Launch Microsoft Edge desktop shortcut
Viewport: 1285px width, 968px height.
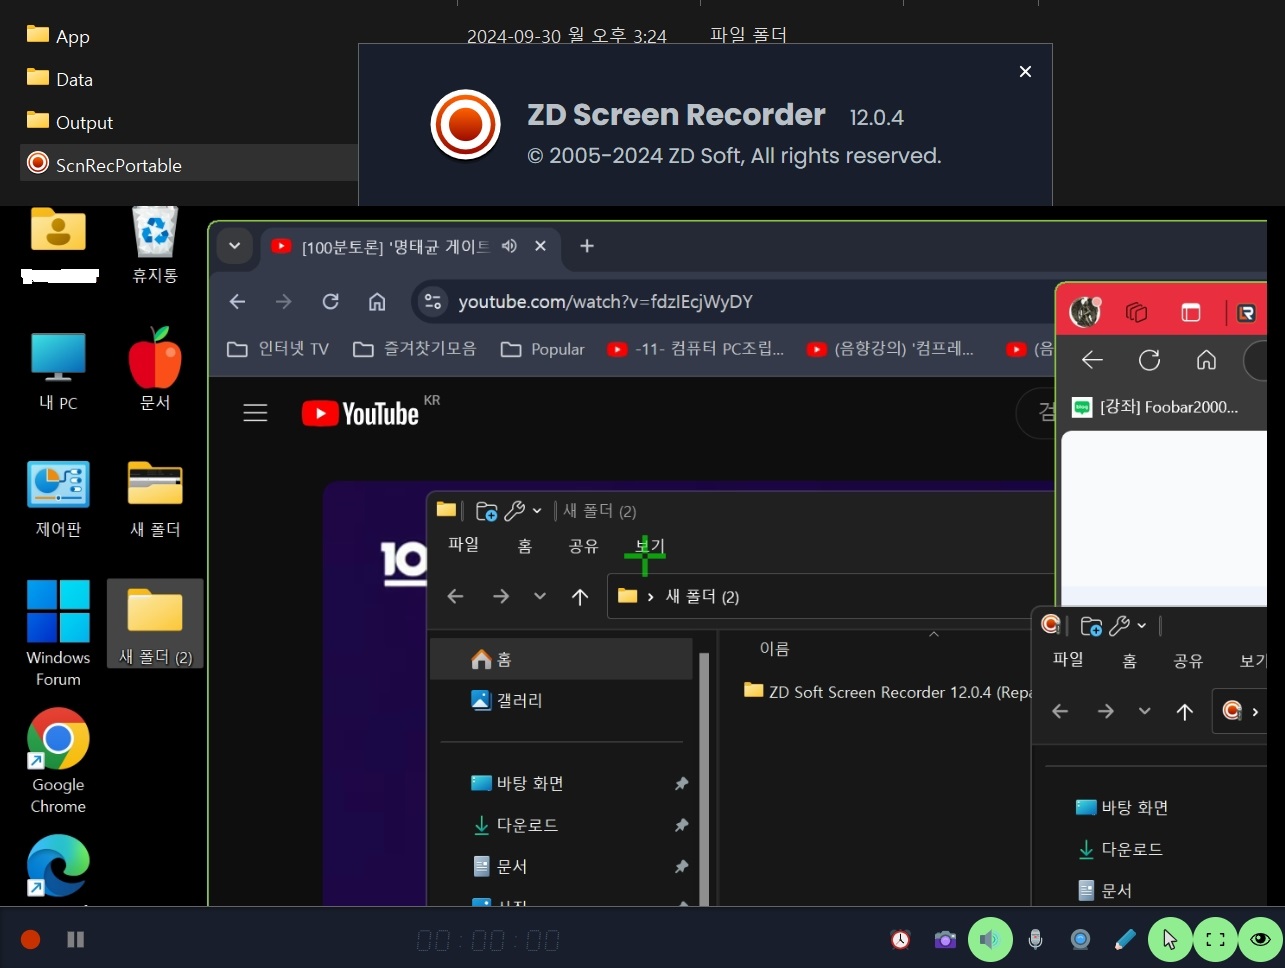tap(58, 866)
